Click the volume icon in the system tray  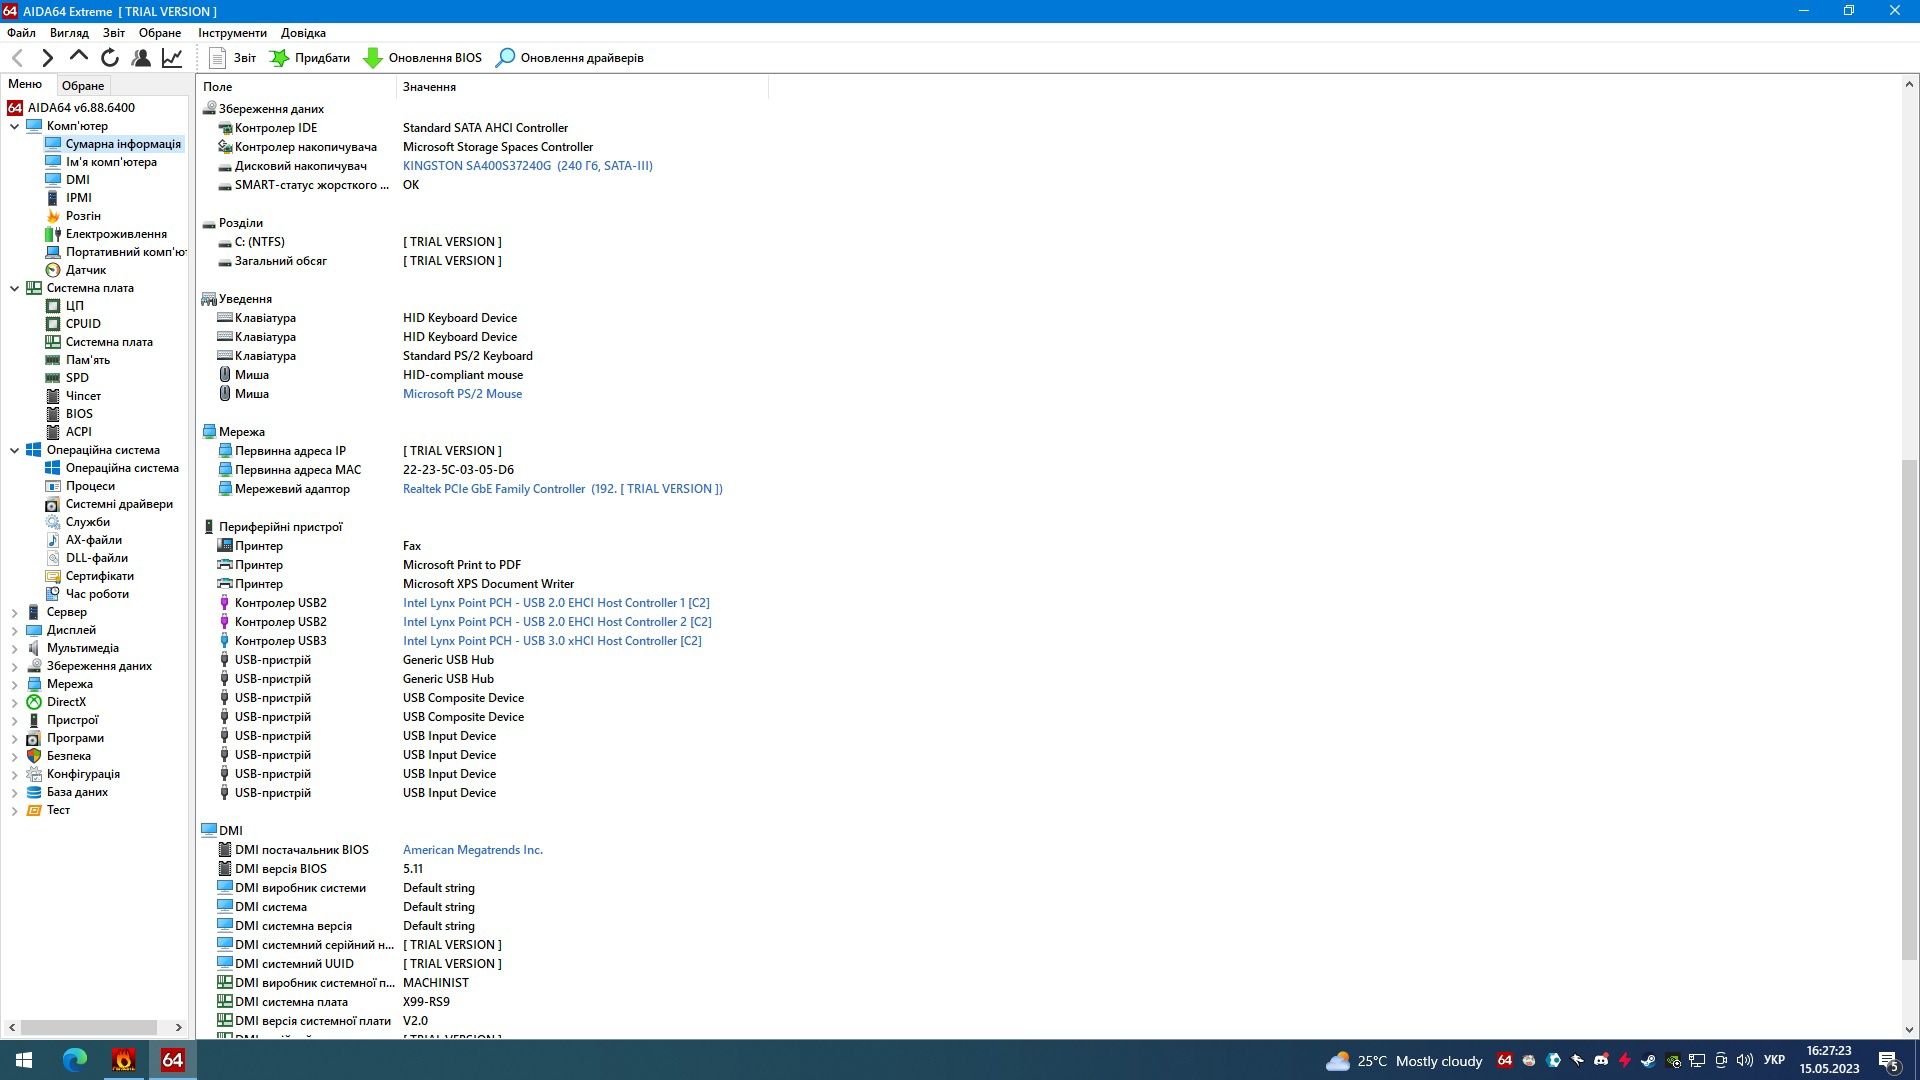click(1745, 1061)
